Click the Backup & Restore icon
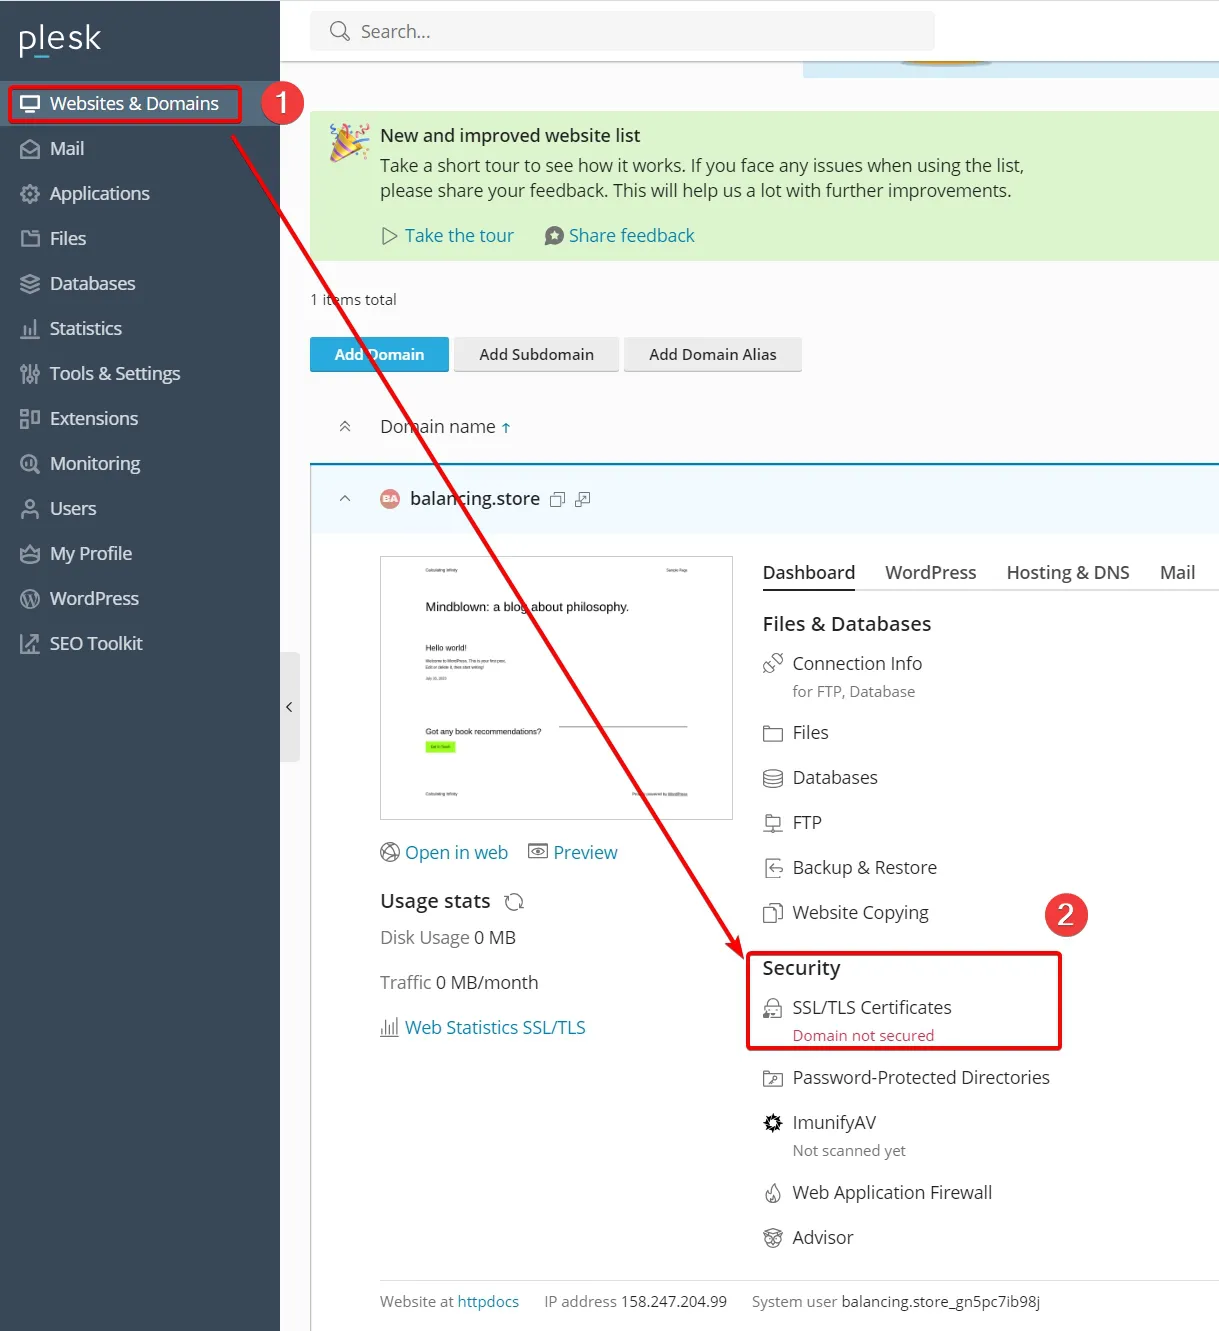Screen dimensions: 1219x1331 pyautogui.click(x=773, y=868)
